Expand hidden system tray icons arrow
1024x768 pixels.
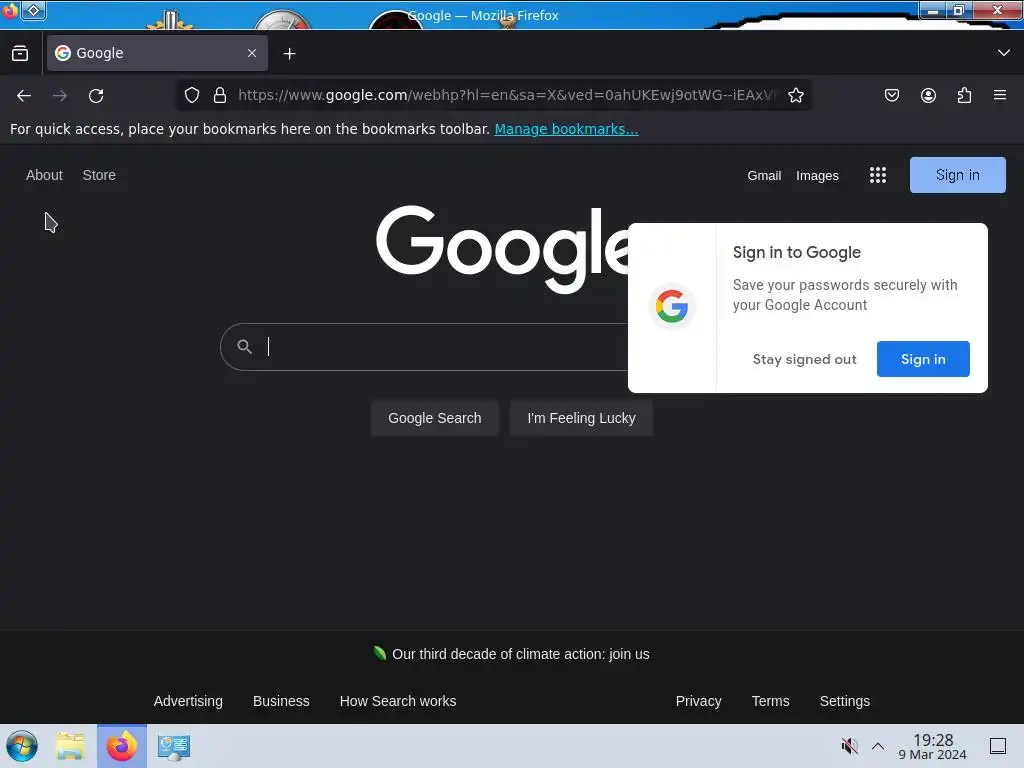pyautogui.click(x=878, y=746)
